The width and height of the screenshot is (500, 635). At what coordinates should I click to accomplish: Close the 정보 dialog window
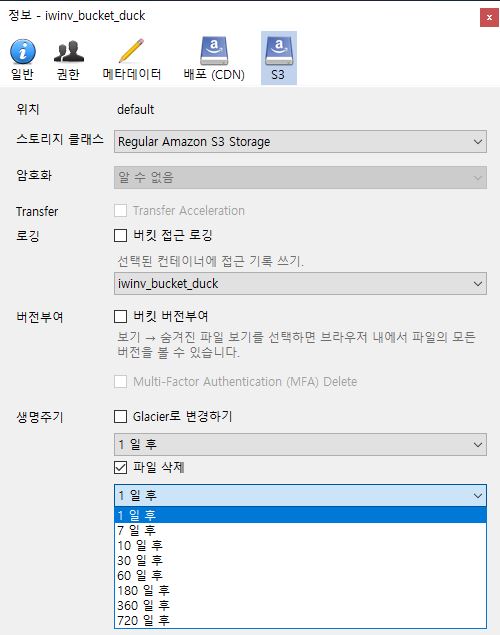click(x=489, y=17)
